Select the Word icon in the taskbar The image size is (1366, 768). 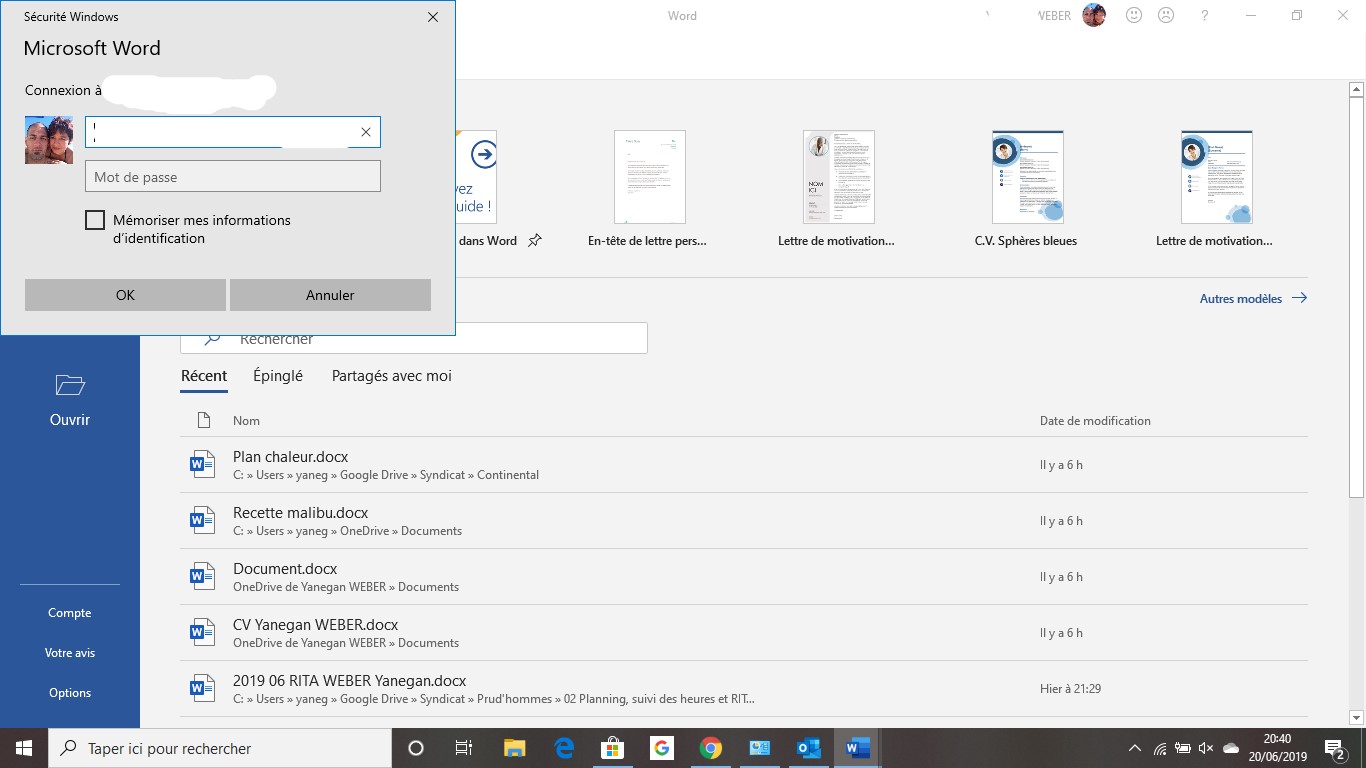[x=857, y=748]
